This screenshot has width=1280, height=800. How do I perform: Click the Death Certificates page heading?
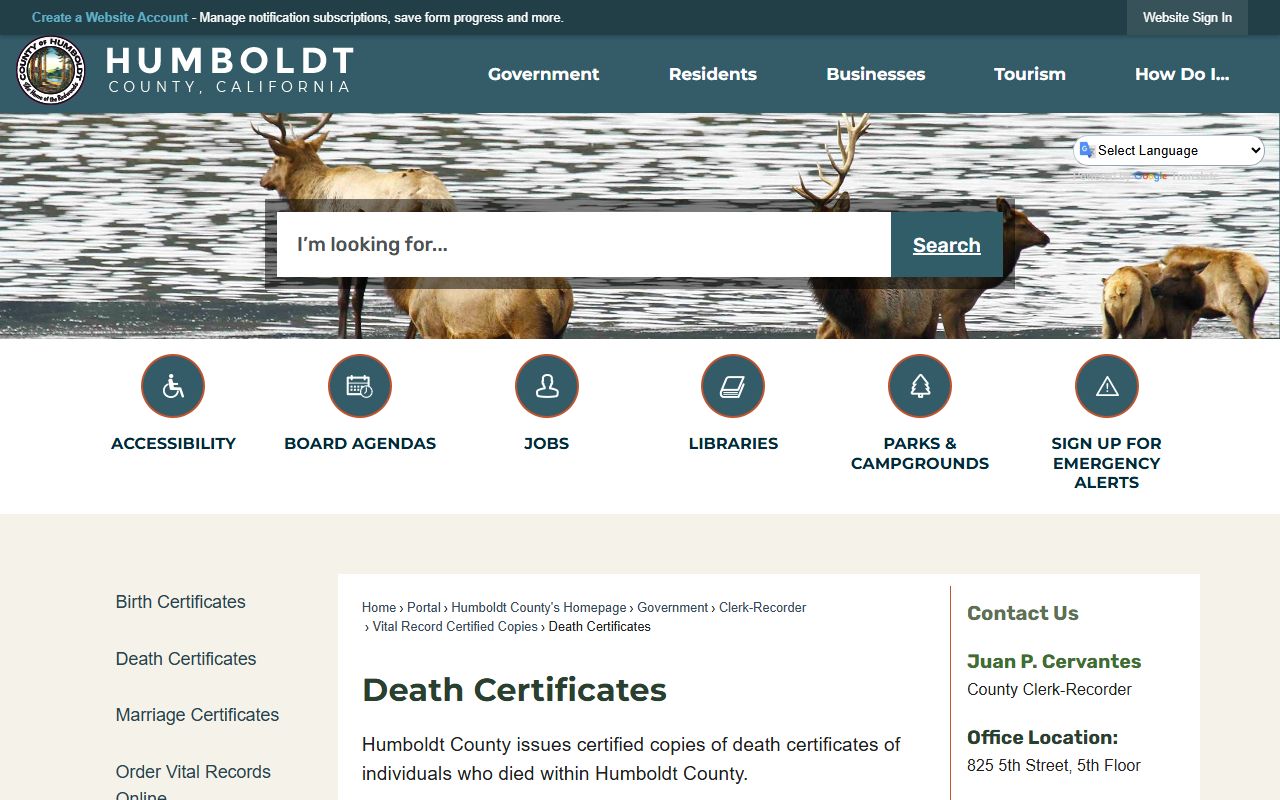[x=514, y=690]
